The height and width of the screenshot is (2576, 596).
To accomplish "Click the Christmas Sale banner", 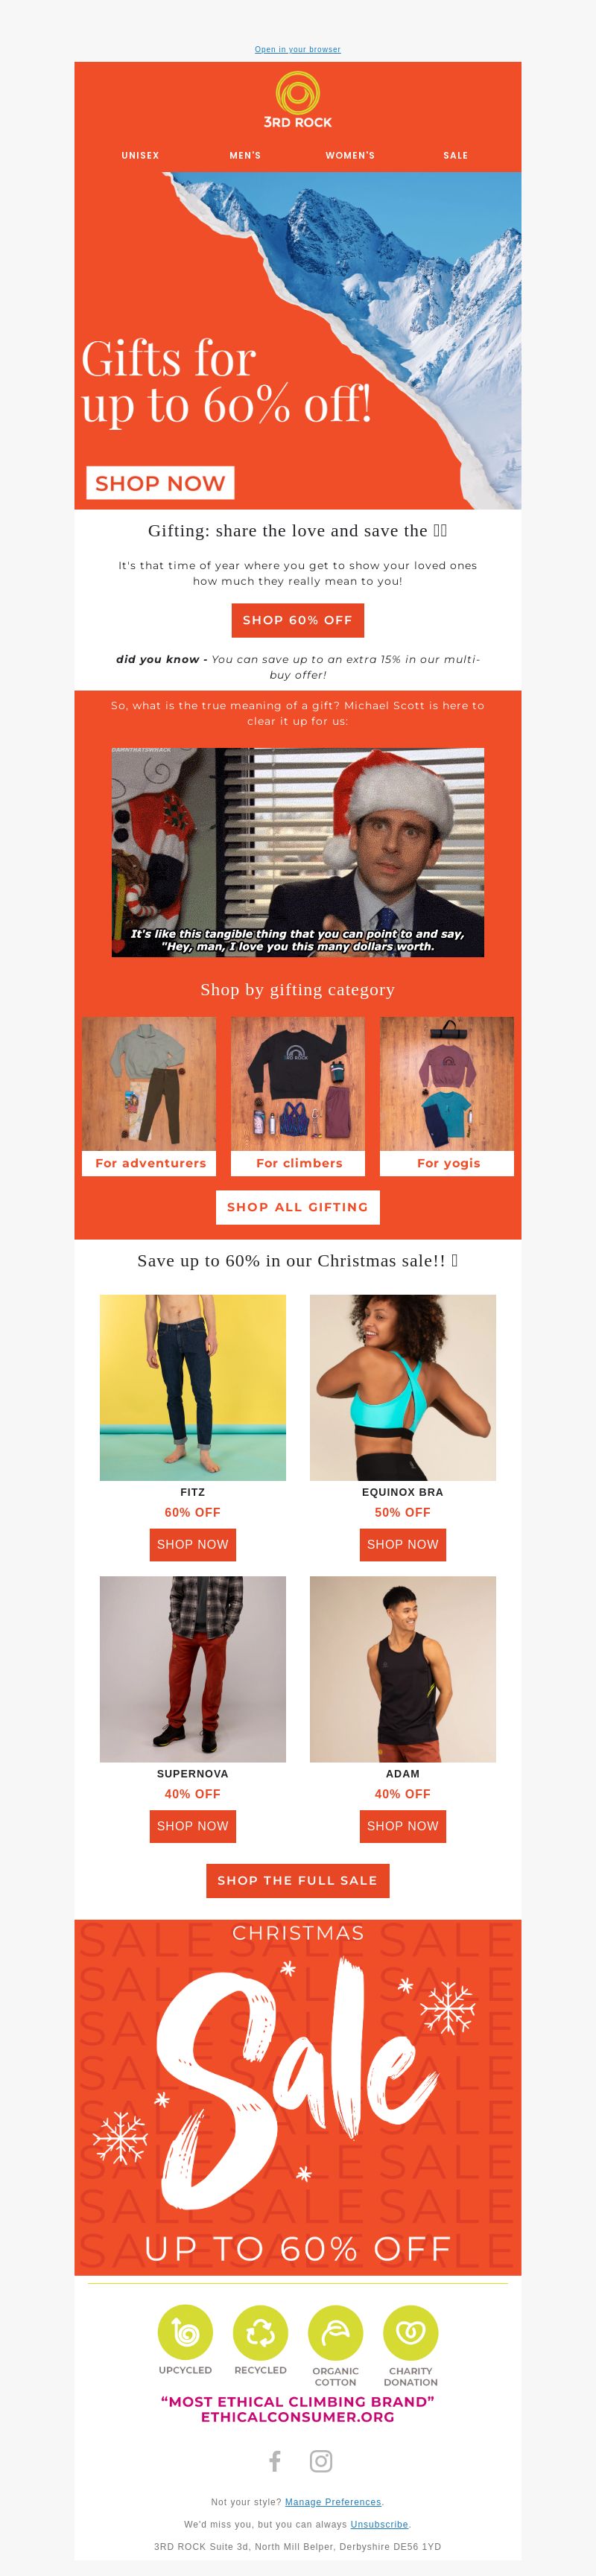I will [298, 2097].
